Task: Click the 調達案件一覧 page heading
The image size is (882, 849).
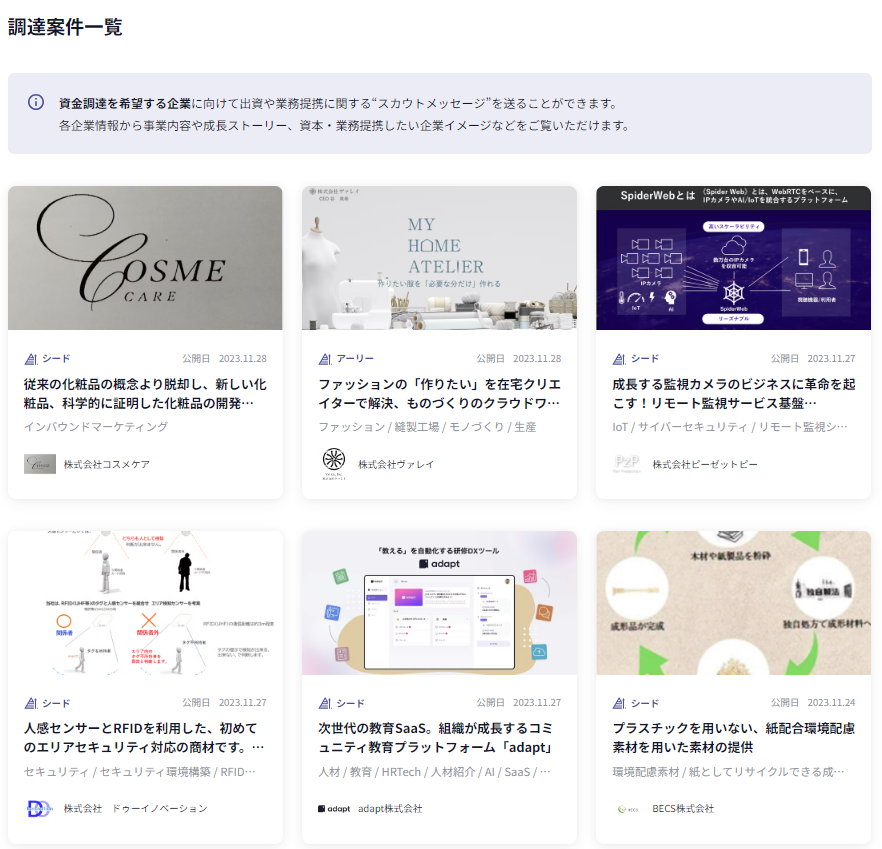Action: pyautogui.click(x=65, y=26)
